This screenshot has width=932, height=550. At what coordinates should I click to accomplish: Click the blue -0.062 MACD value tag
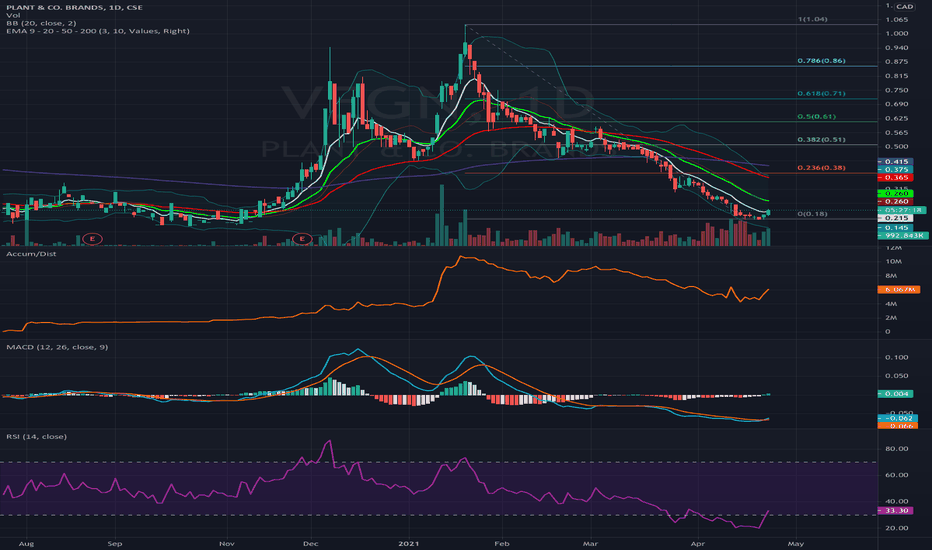pos(898,418)
